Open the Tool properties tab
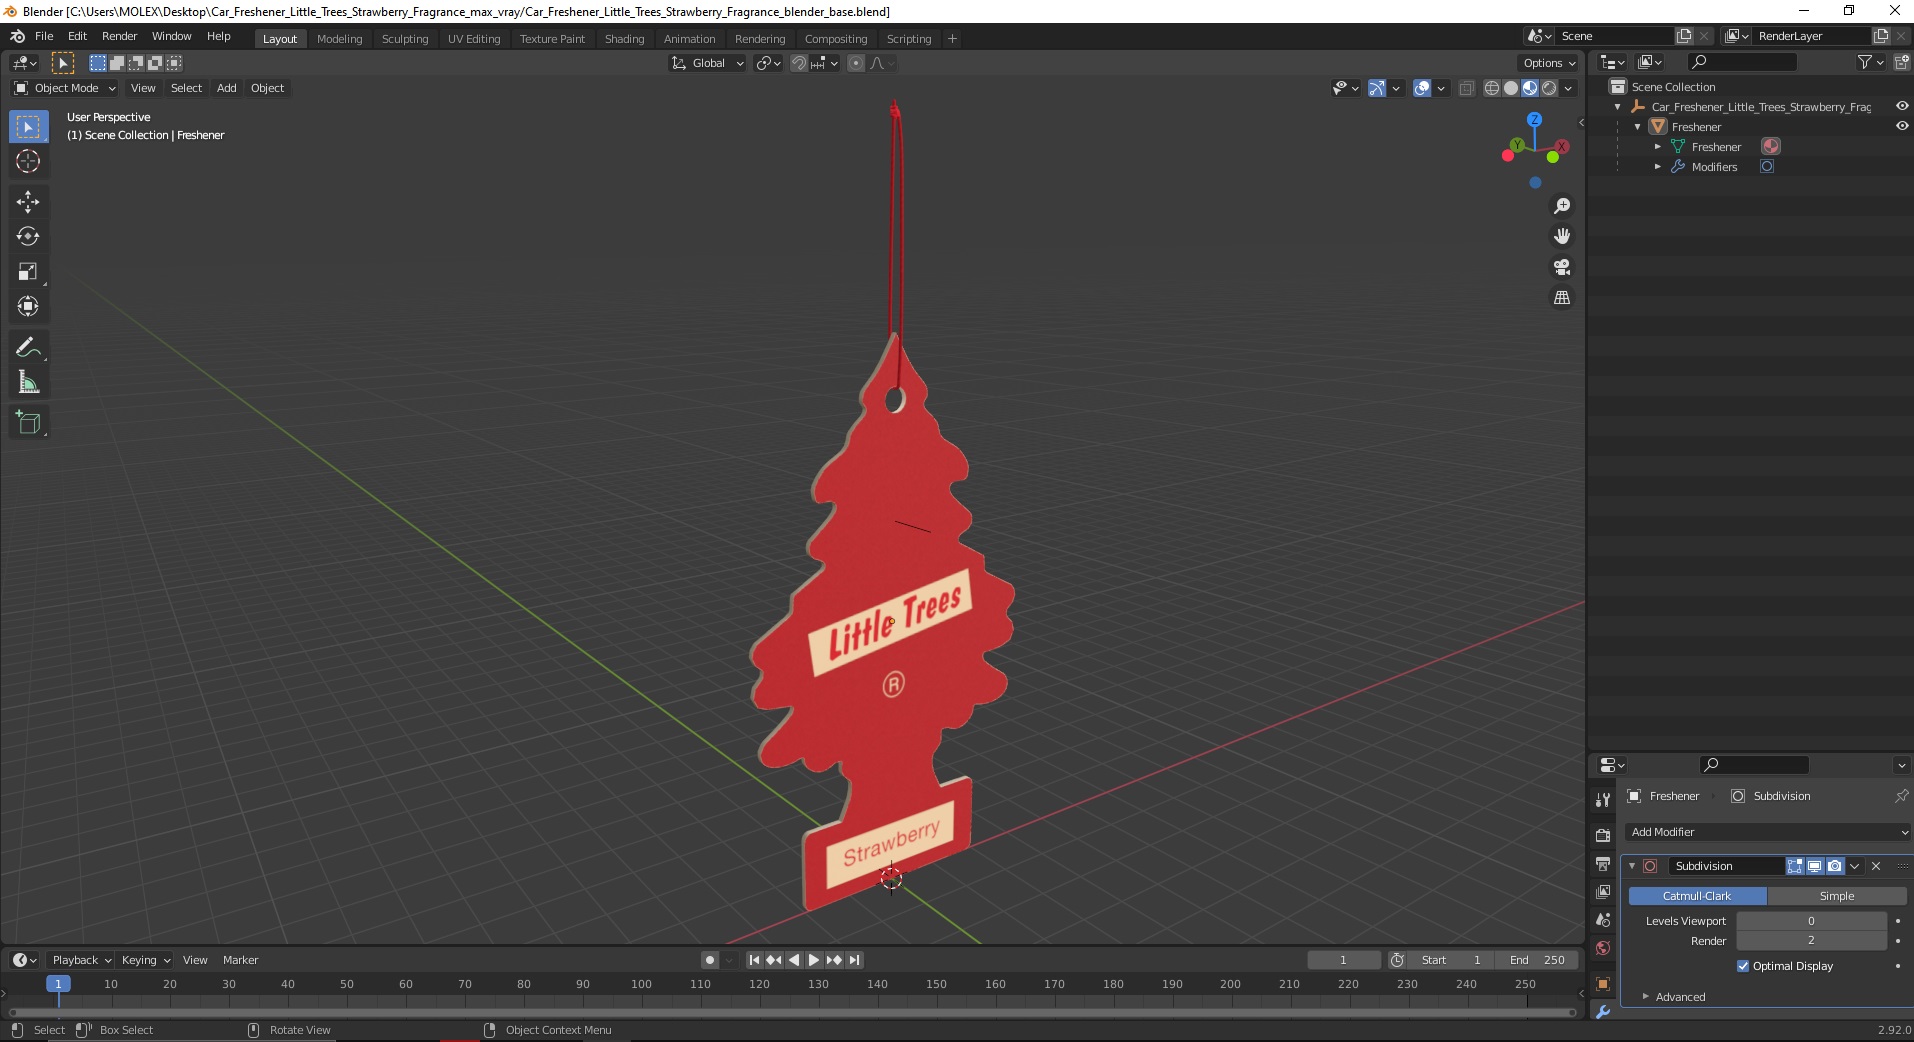This screenshot has height=1042, width=1914. [x=1603, y=800]
